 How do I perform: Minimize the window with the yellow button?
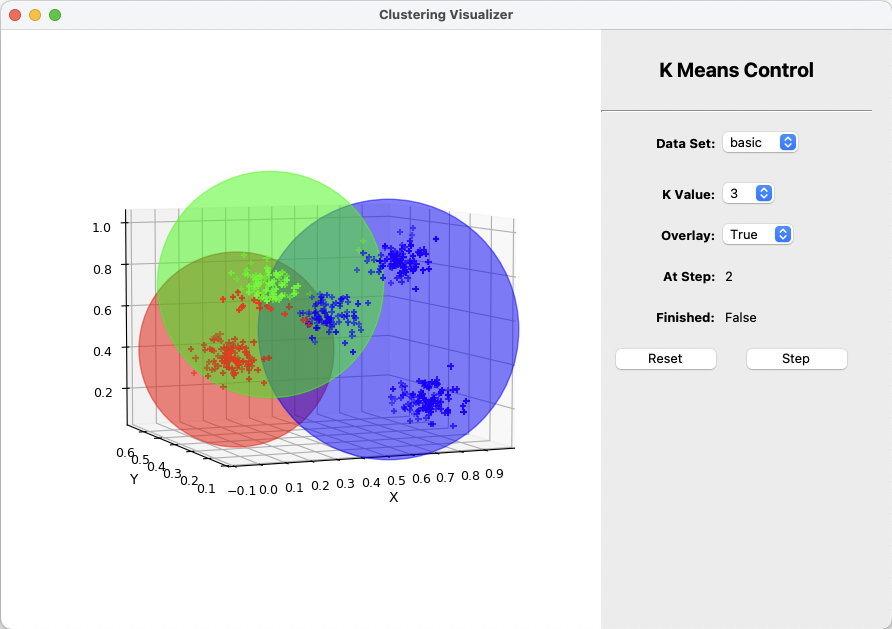click(x=35, y=15)
